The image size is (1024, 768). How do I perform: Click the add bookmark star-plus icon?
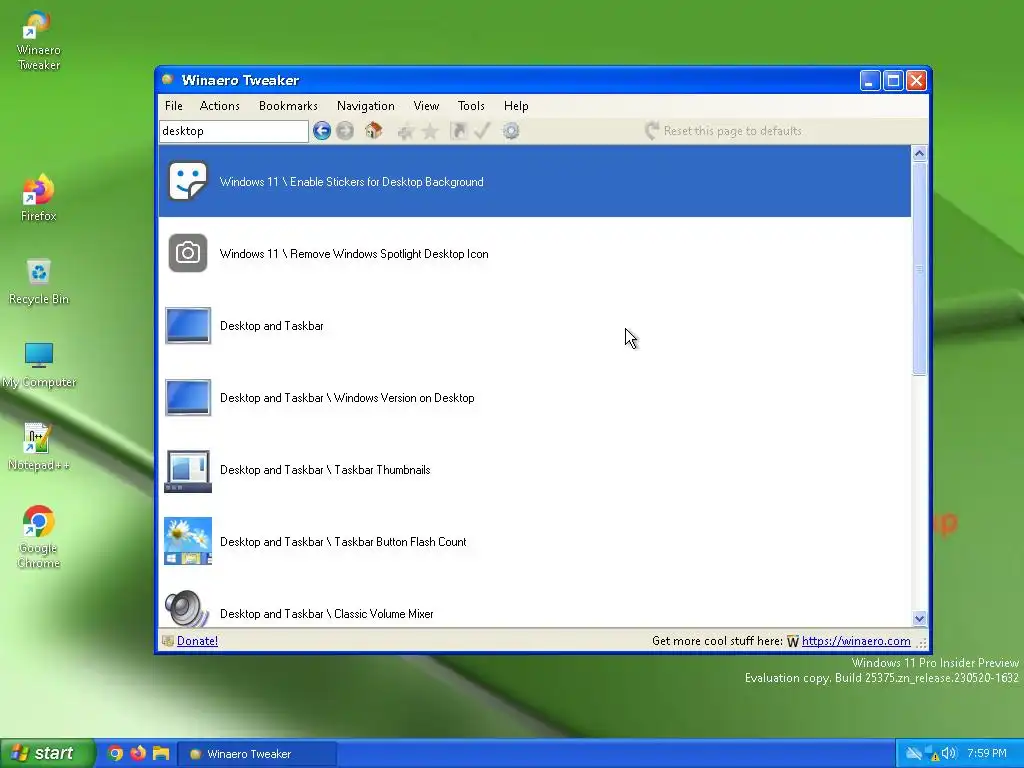(406, 131)
